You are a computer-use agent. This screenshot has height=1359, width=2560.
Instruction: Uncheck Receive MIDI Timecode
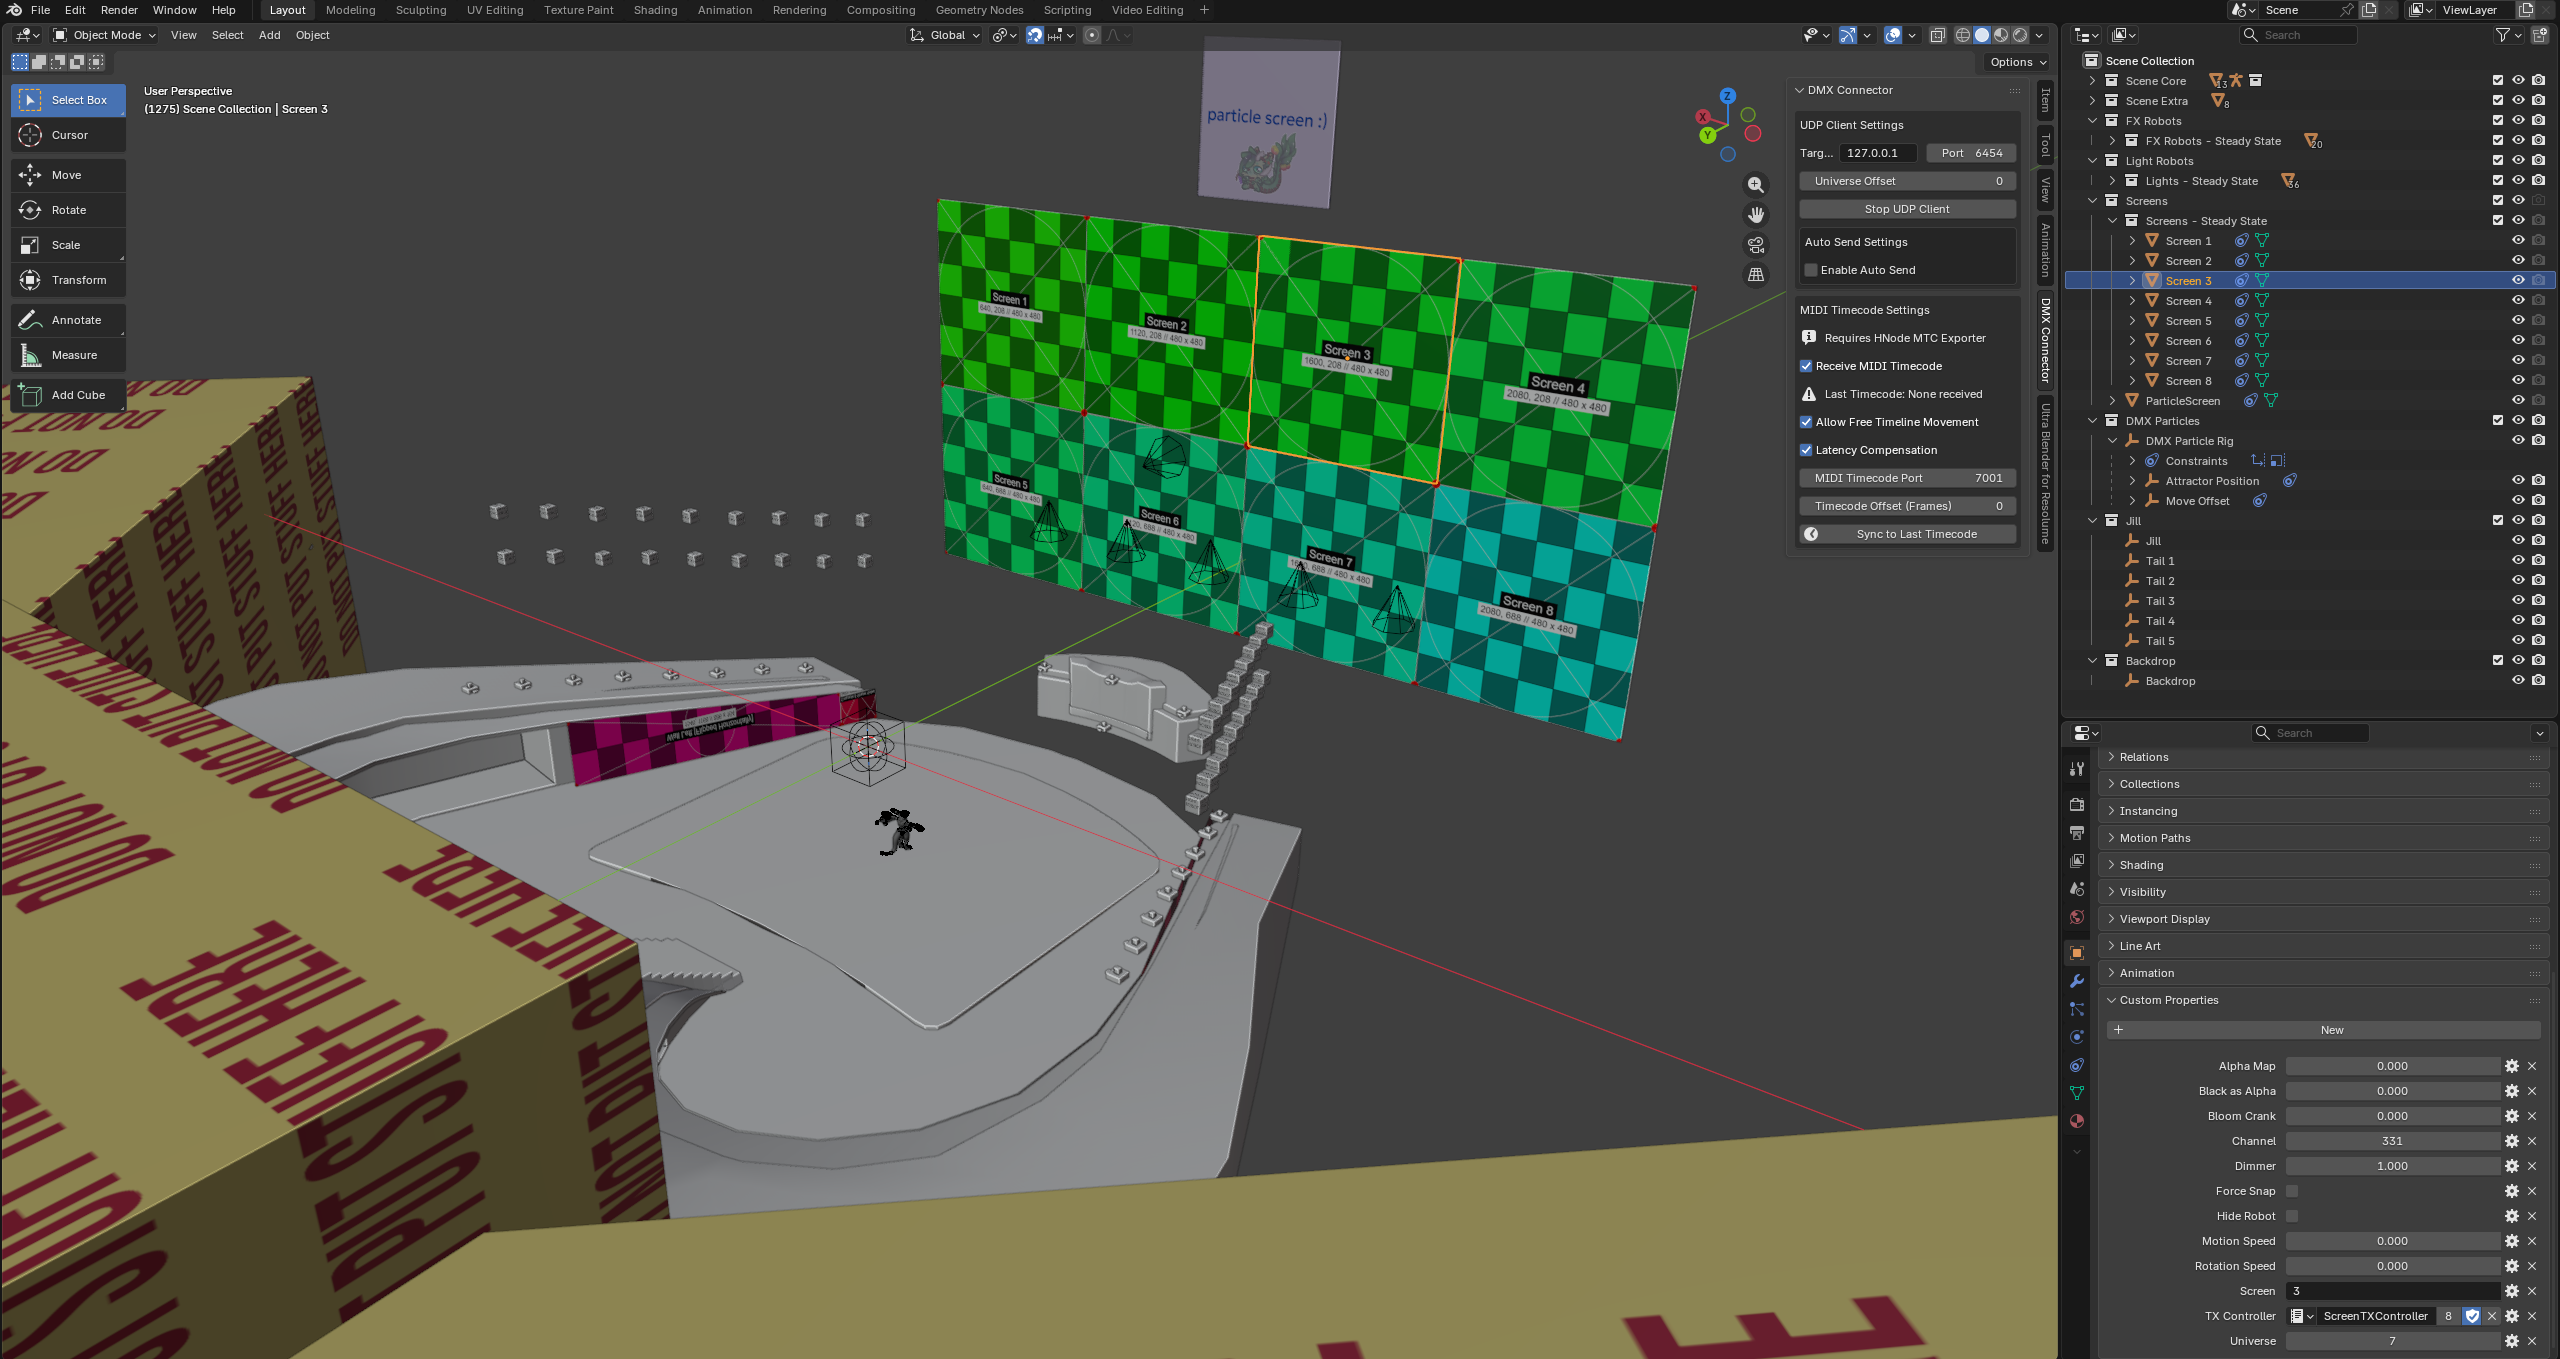tap(1806, 366)
